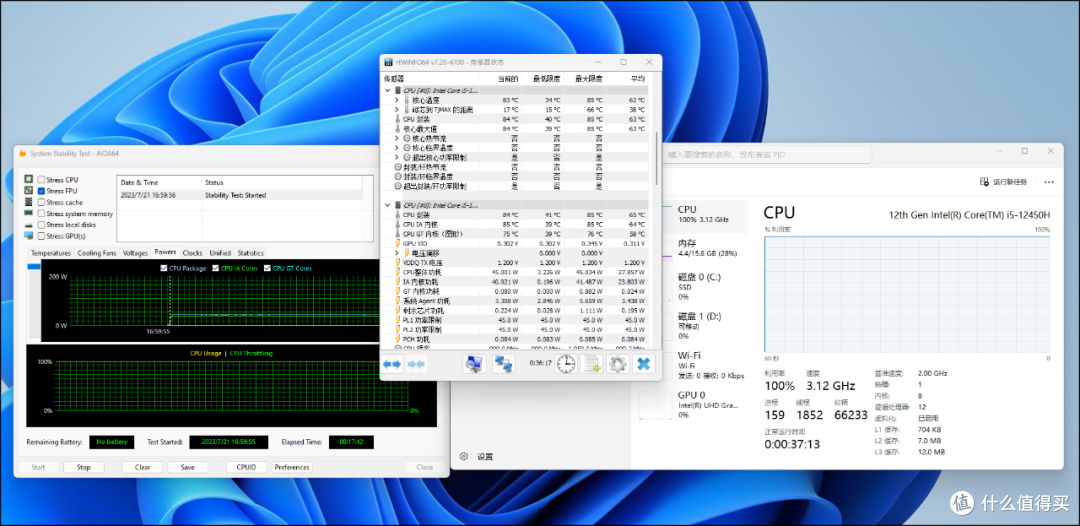Click the chip icon beside Stress CPU
Screen dimensions: 1080x526
(29, 180)
